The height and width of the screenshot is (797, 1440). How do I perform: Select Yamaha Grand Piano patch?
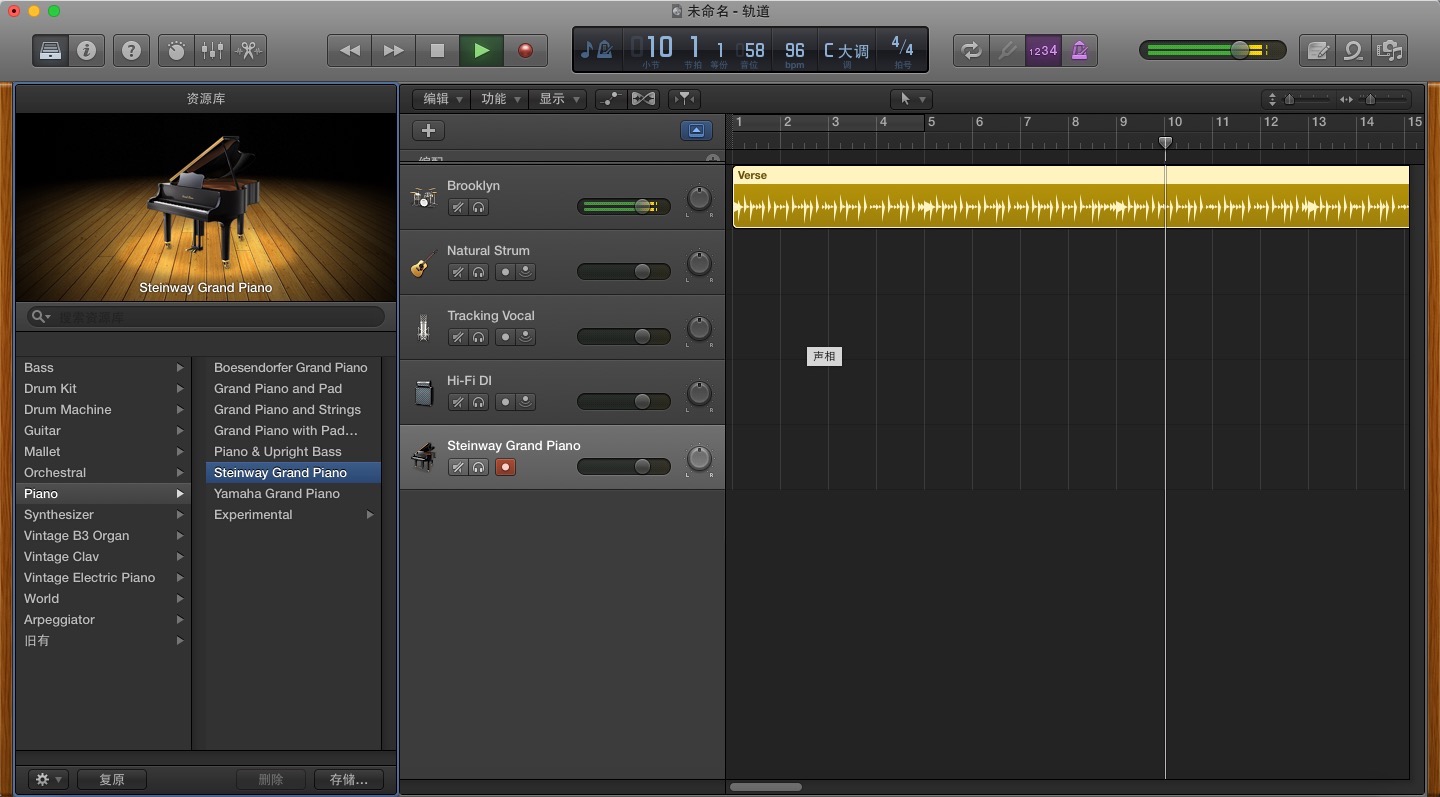(x=277, y=494)
